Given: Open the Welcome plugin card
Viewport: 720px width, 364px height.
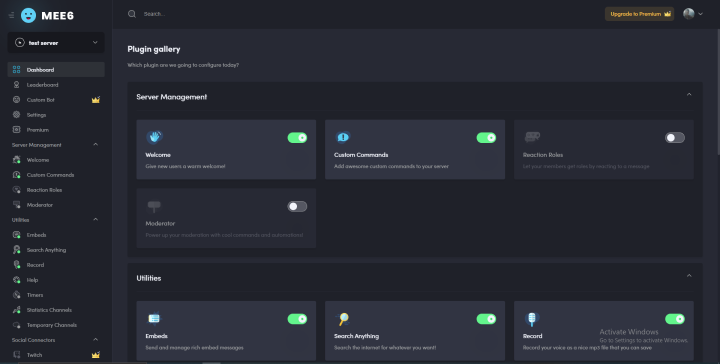Looking at the screenshot, I should point(226,149).
